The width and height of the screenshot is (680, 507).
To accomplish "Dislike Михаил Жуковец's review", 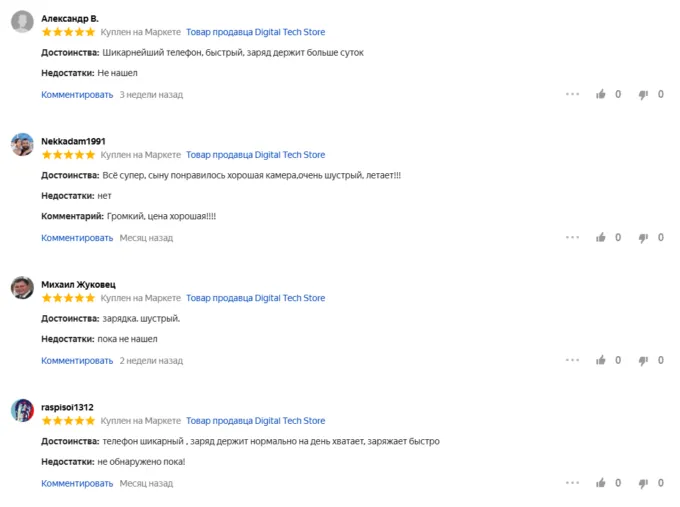I will pyautogui.click(x=643, y=361).
